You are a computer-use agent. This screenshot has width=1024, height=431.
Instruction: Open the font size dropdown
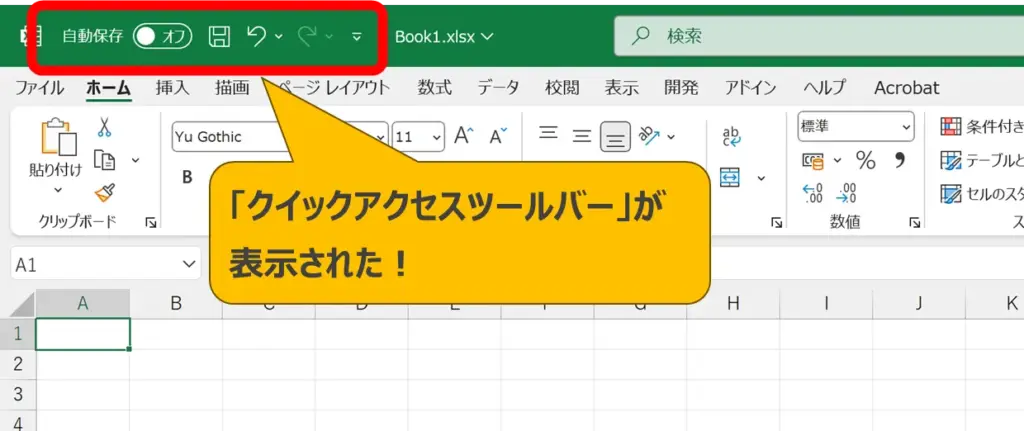pyautogui.click(x=436, y=137)
